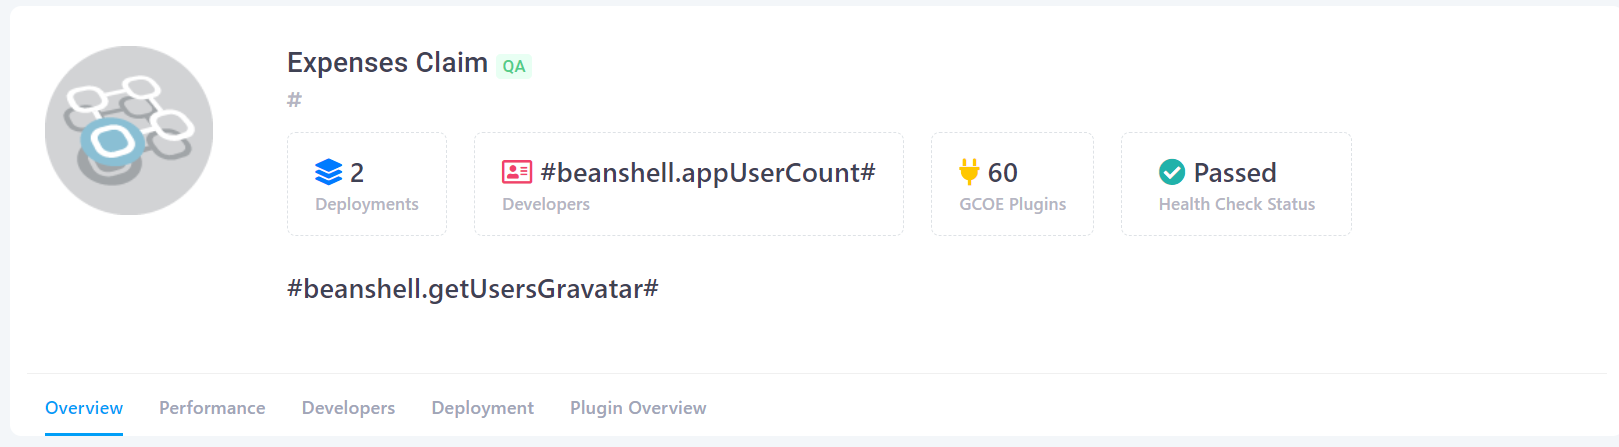Click the #beanshell.appUserCount# text

coord(708,173)
